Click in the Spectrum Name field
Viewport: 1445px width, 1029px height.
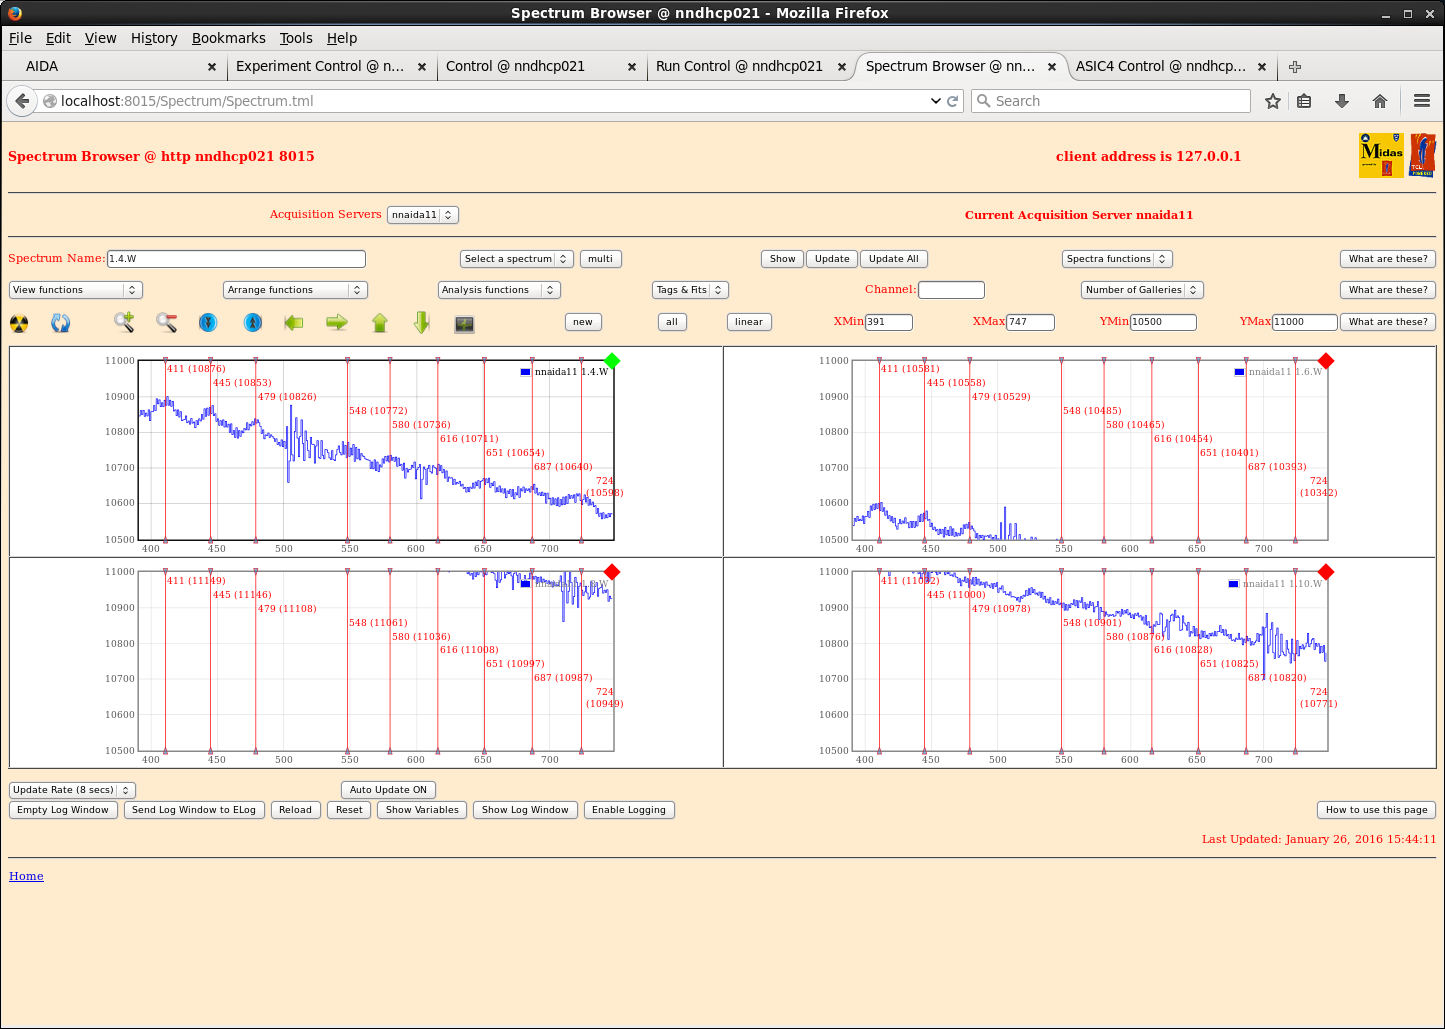point(236,259)
